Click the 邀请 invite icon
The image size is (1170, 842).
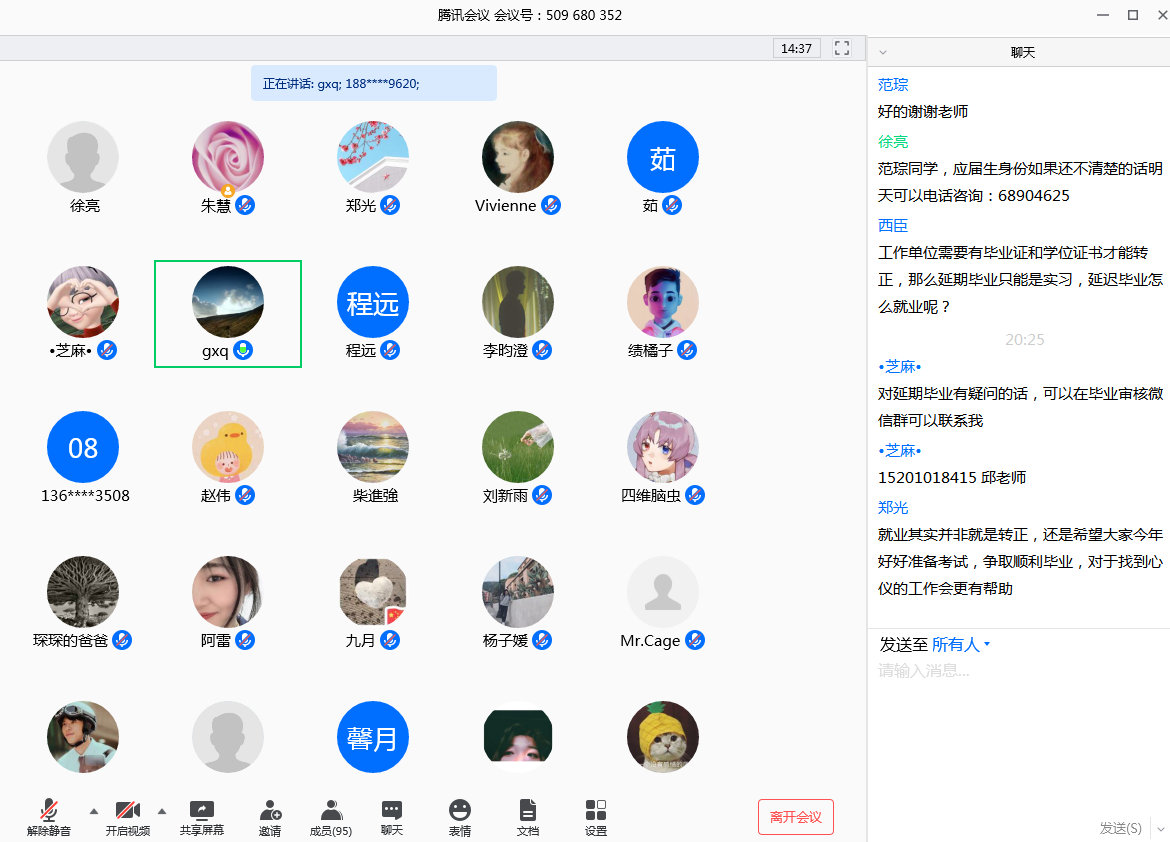270,817
